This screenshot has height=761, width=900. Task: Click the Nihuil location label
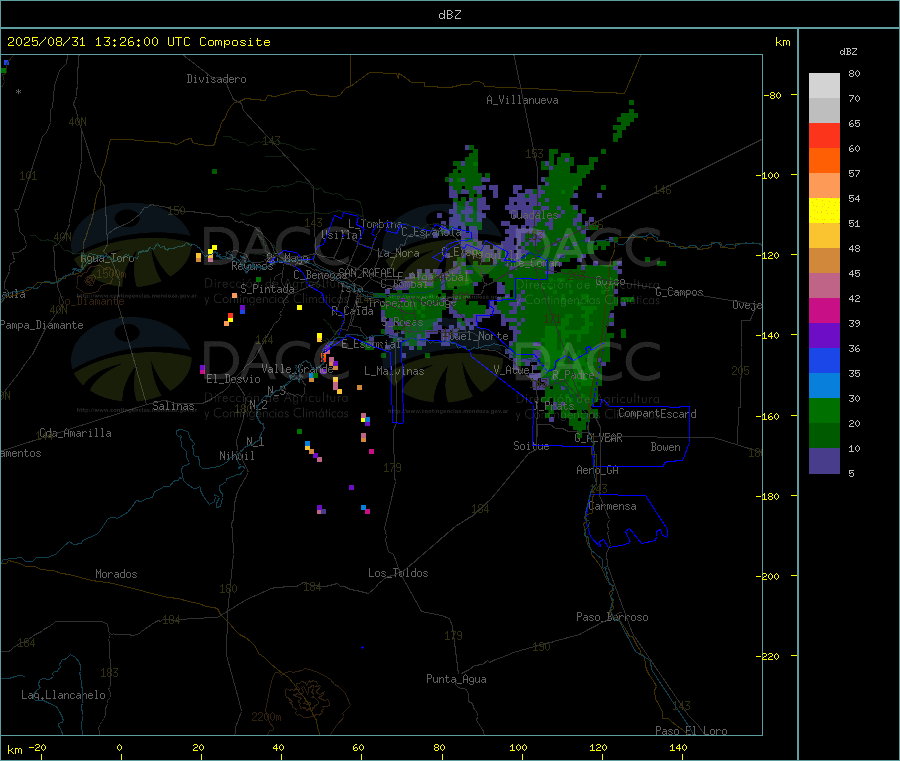[x=236, y=456]
